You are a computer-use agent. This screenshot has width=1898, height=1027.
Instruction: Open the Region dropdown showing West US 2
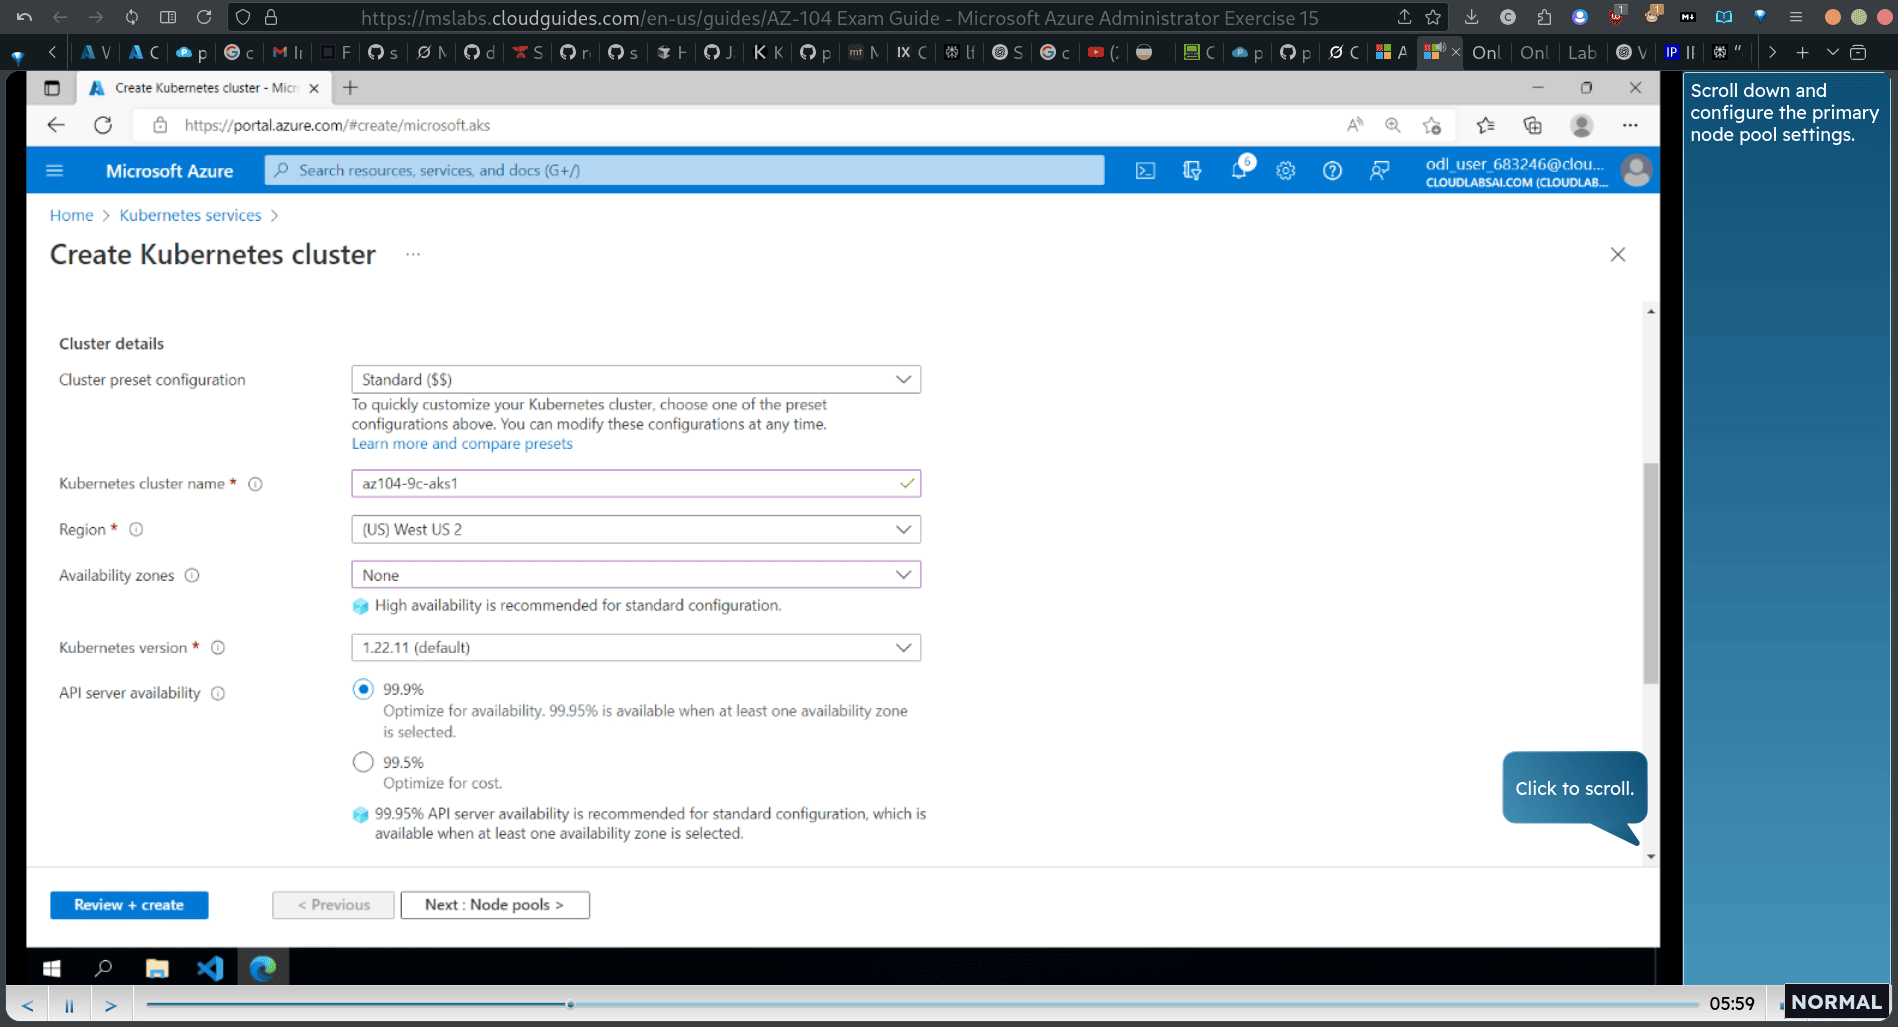636,530
